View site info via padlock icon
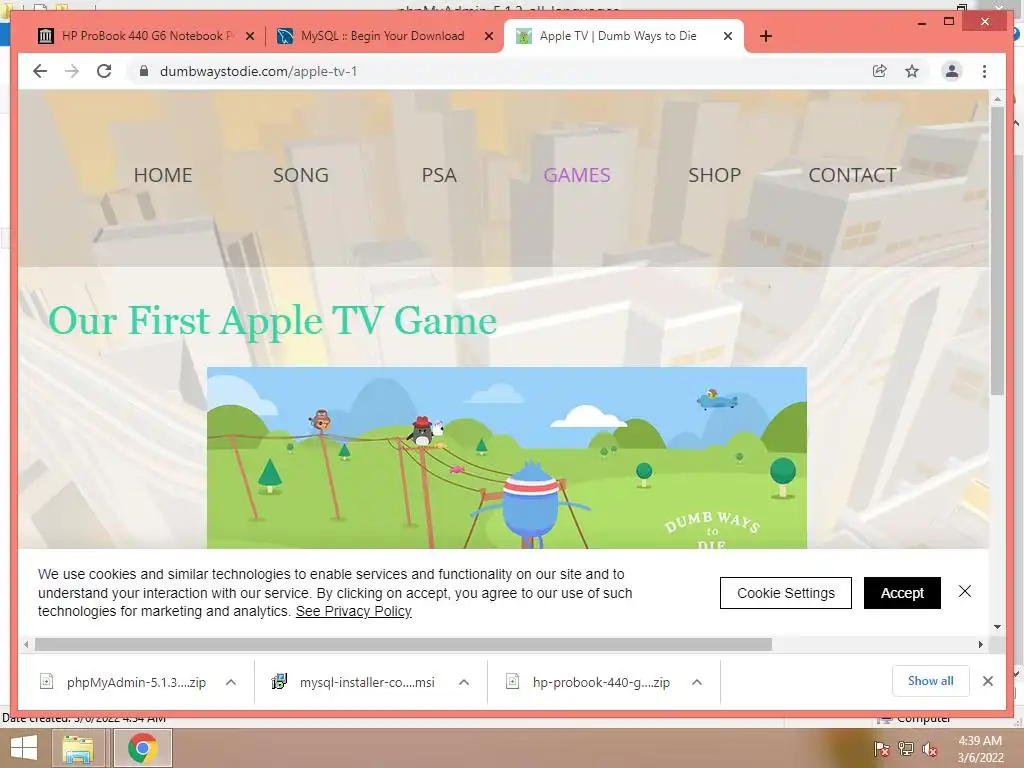 coord(144,71)
